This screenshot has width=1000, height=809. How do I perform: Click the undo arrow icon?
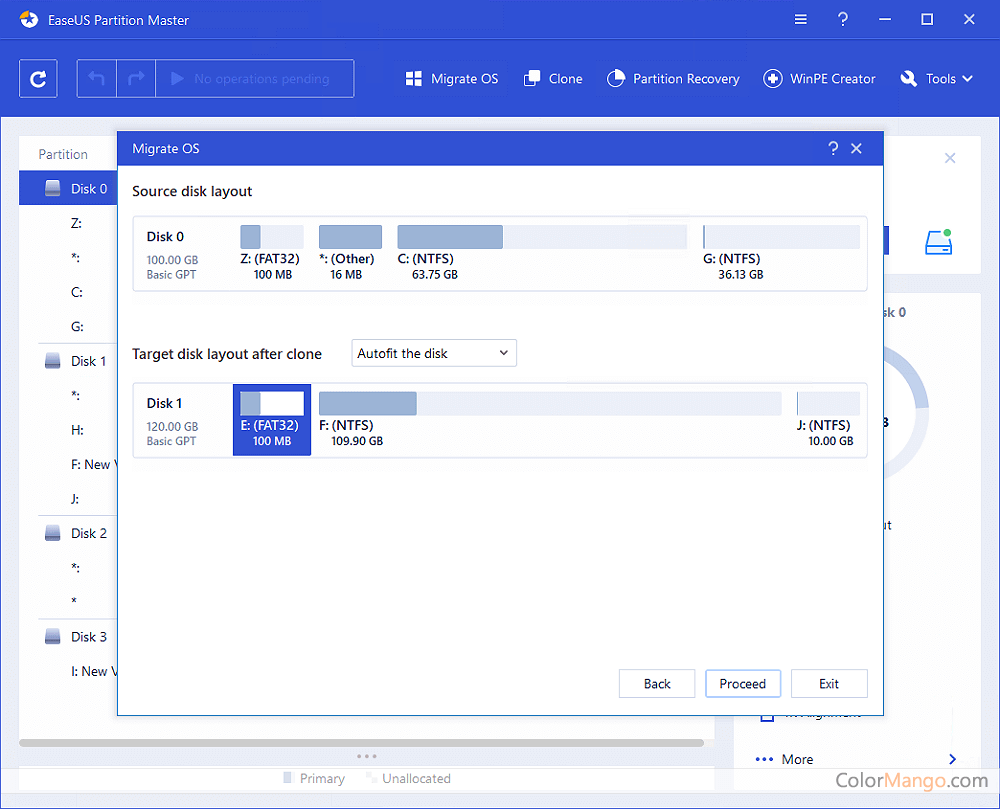point(97,79)
